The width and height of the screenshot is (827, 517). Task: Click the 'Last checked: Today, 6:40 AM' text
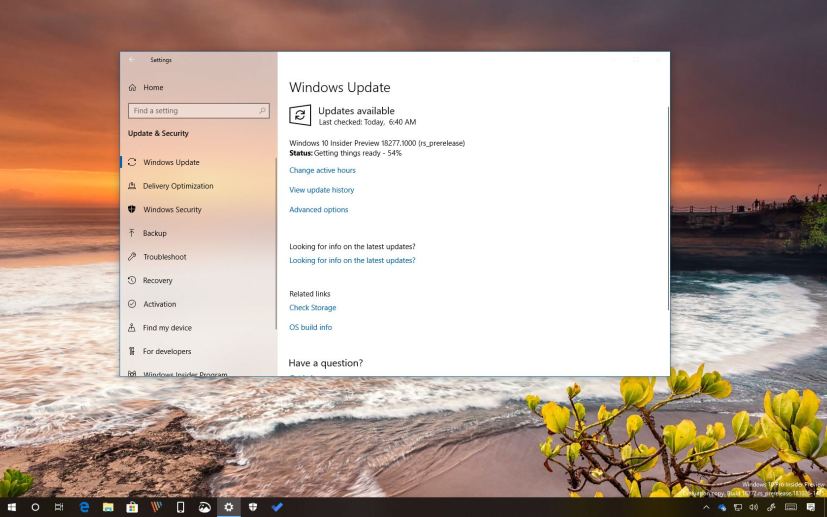(x=367, y=122)
